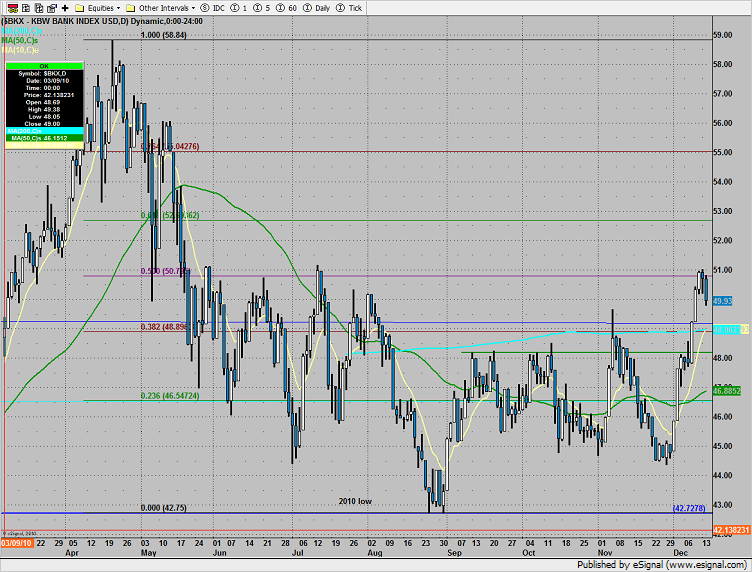
Task: Click the cyan MA(200,C)s data window row
Action: coord(44,131)
